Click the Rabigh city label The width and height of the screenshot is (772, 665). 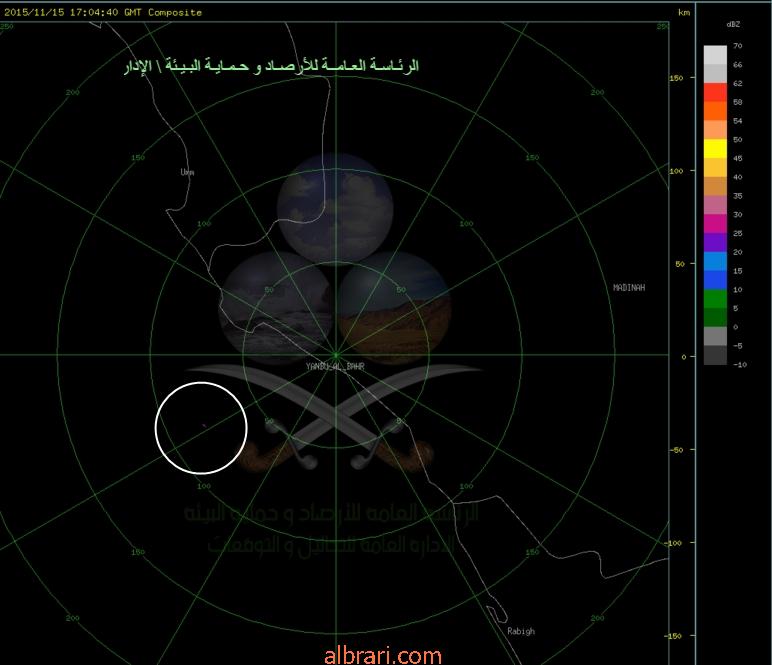click(x=521, y=631)
